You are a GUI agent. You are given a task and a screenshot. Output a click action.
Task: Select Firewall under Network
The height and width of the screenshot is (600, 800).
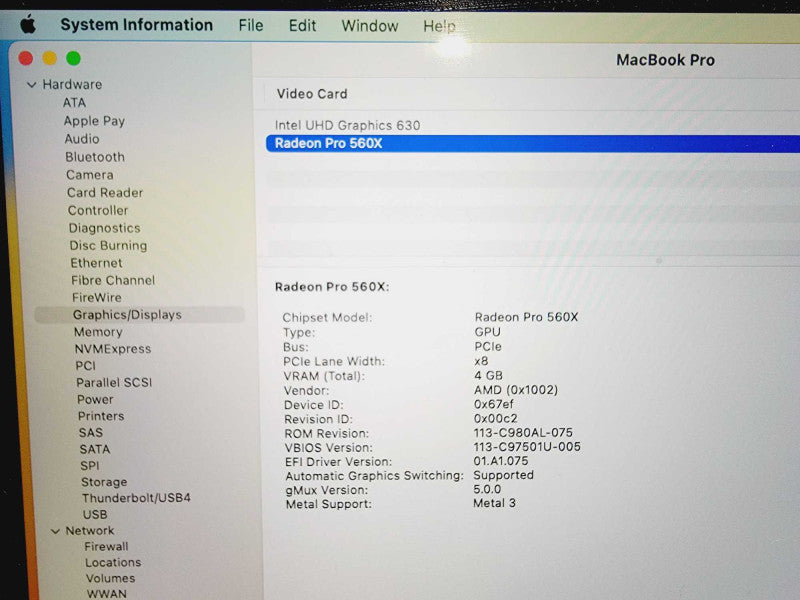pos(106,546)
